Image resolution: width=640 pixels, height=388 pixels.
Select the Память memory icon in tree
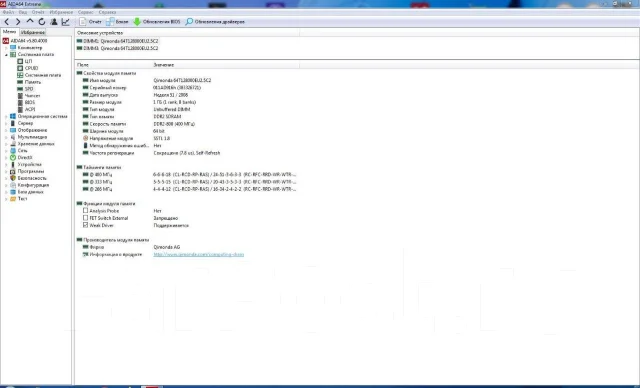click(x=20, y=82)
